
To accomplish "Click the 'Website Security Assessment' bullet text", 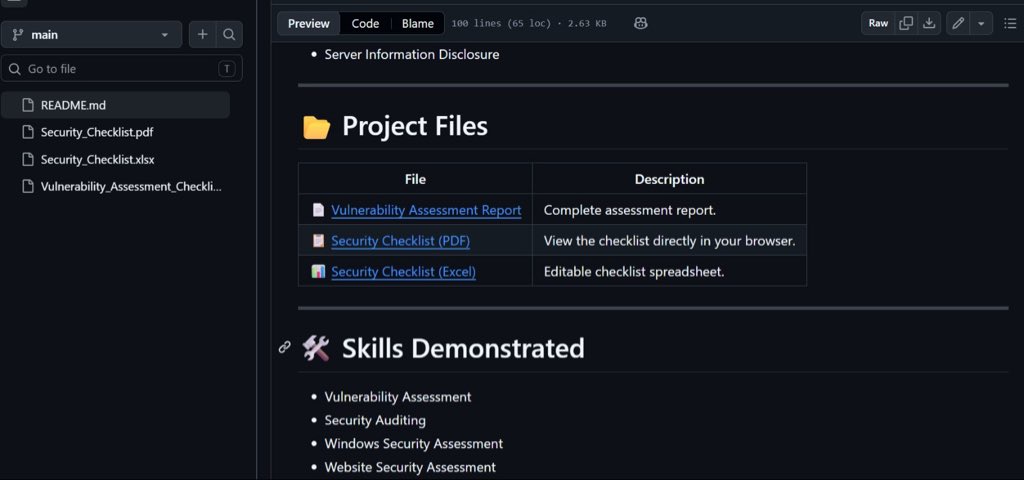I will pos(410,467).
